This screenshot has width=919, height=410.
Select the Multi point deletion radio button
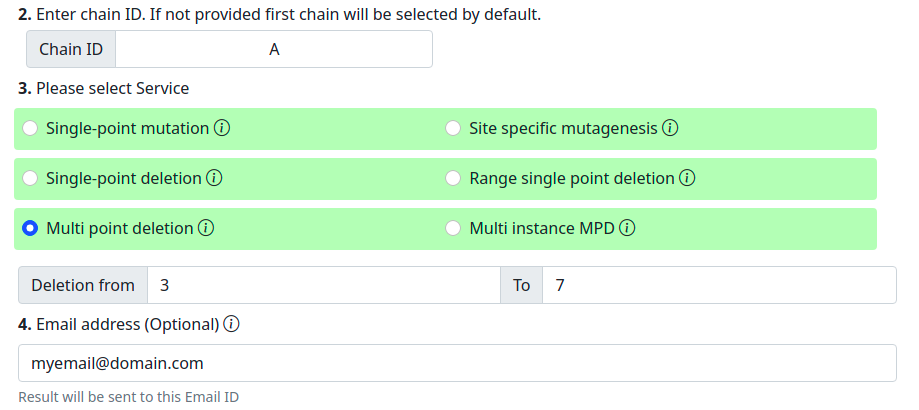point(30,228)
